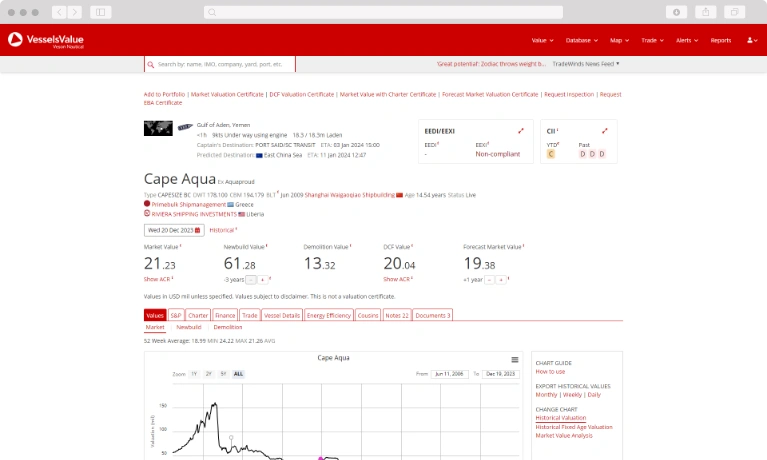
Task: Expand the EEDI/EEXI panel
Action: click(521, 131)
